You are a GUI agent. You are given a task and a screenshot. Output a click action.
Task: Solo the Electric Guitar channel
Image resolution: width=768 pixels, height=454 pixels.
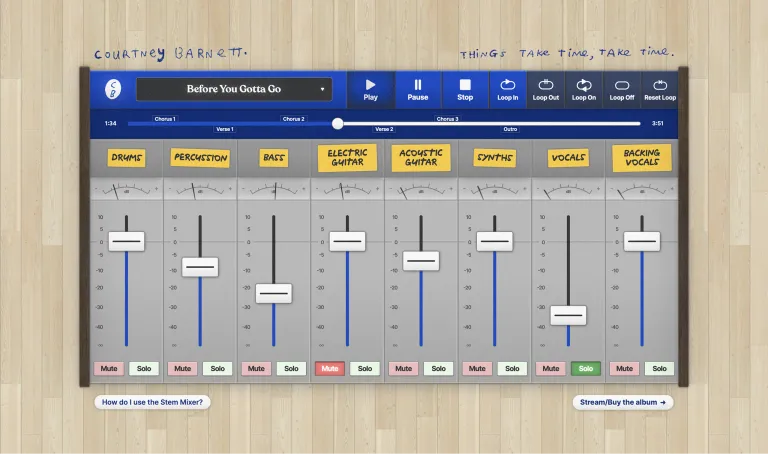tap(365, 368)
